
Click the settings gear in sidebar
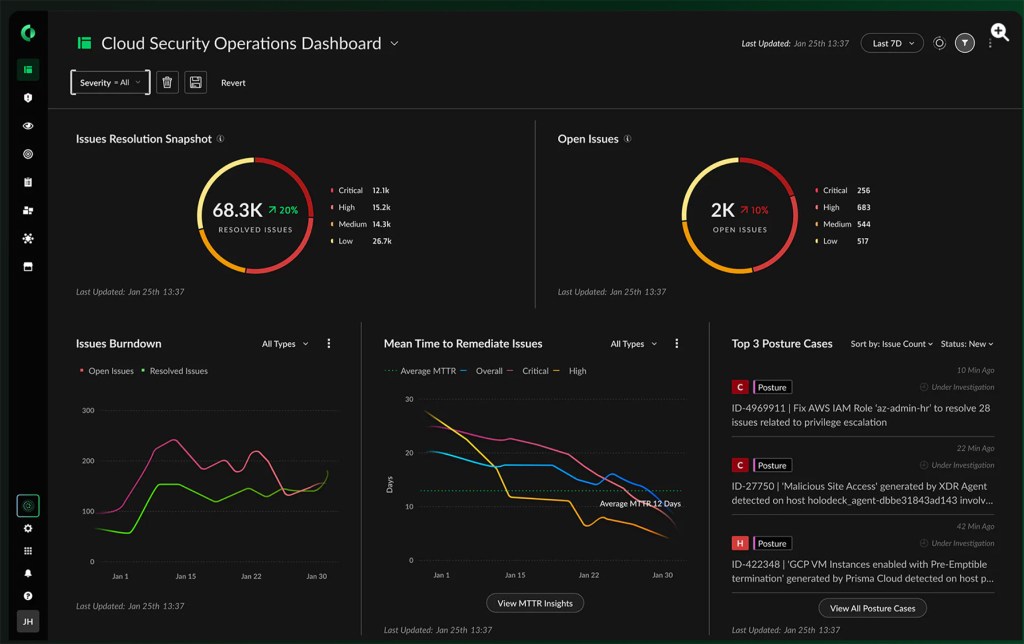click(x=27, y=528)
